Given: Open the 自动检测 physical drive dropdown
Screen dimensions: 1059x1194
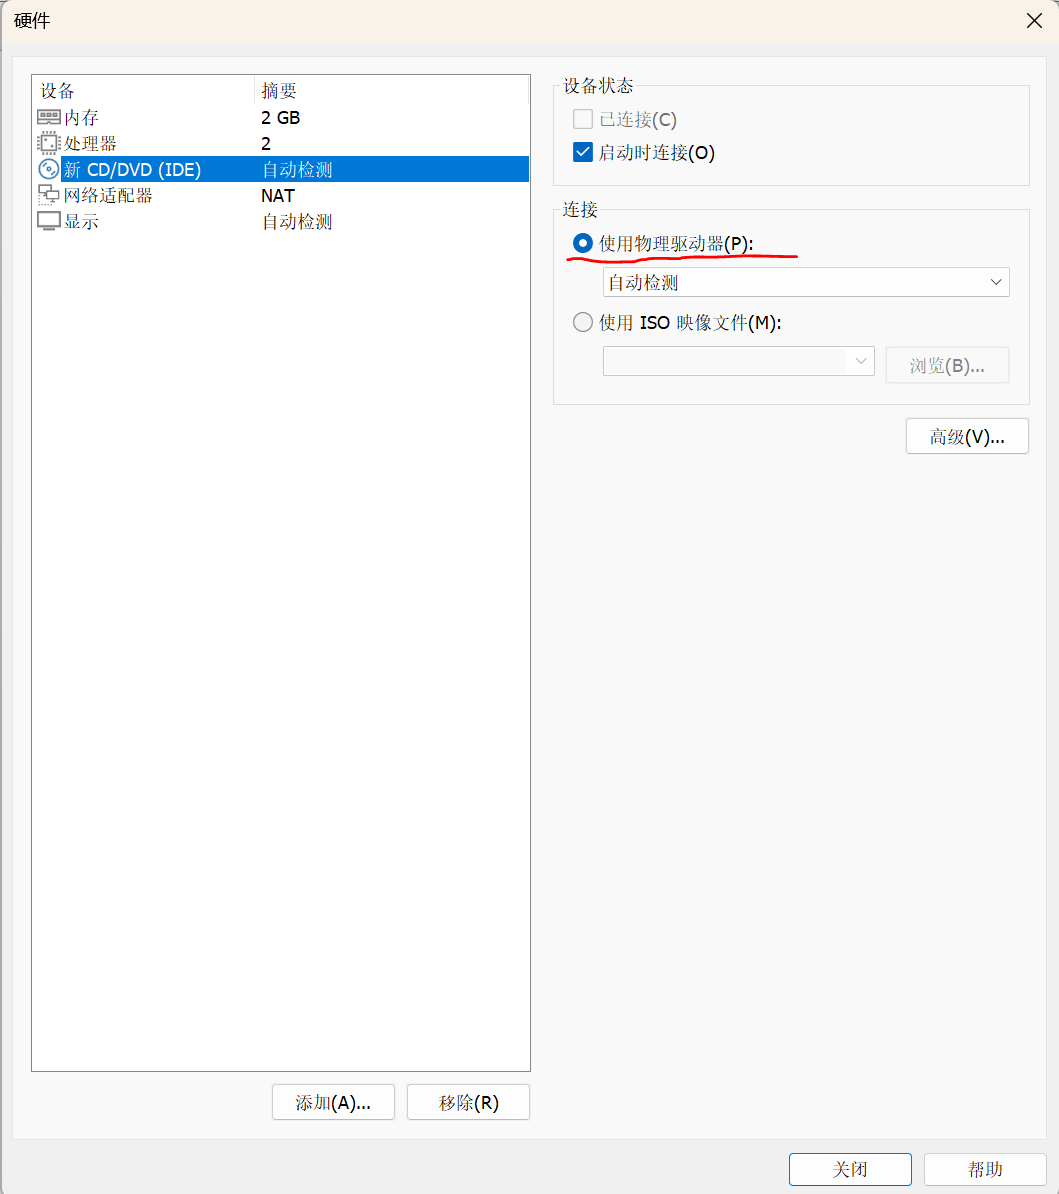Looking at the screenshot, I should tap(805, 283).
